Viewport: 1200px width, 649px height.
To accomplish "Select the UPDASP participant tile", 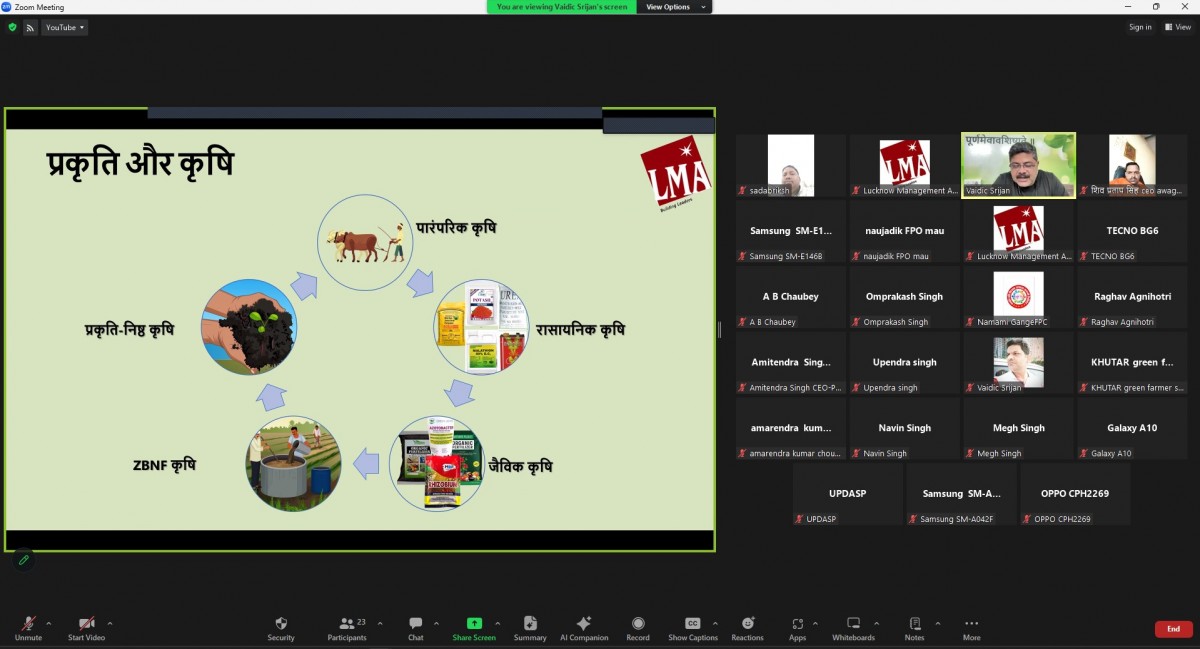I will 848,494.
